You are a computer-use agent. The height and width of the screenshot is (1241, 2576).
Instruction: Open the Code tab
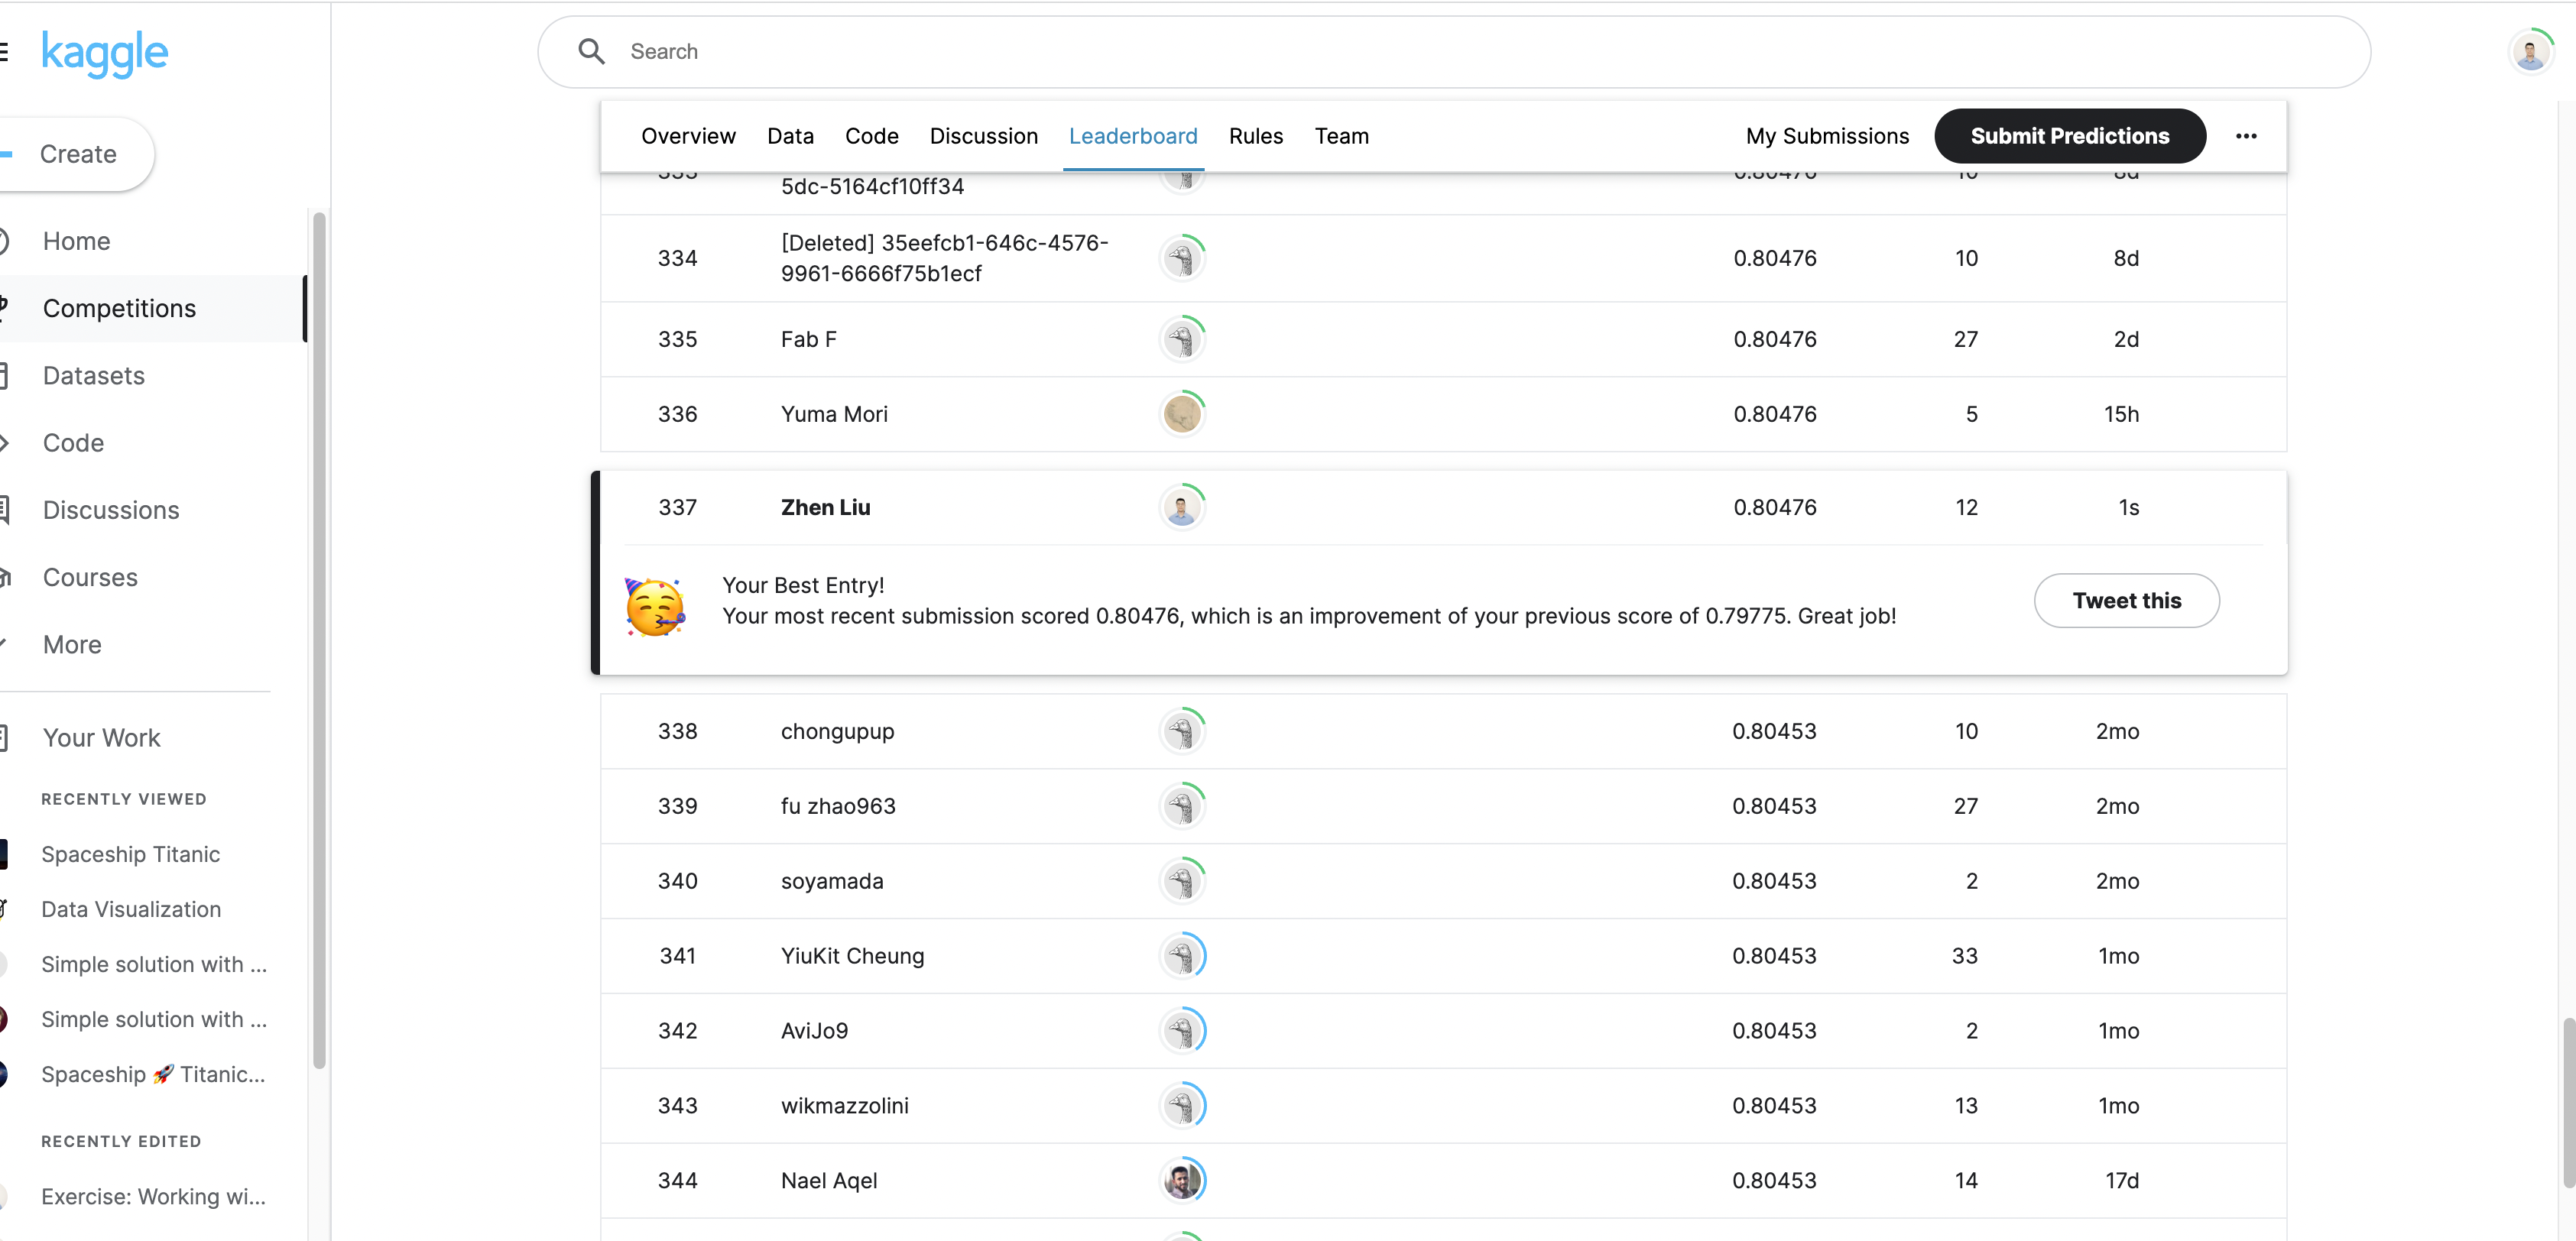(871, 136)
